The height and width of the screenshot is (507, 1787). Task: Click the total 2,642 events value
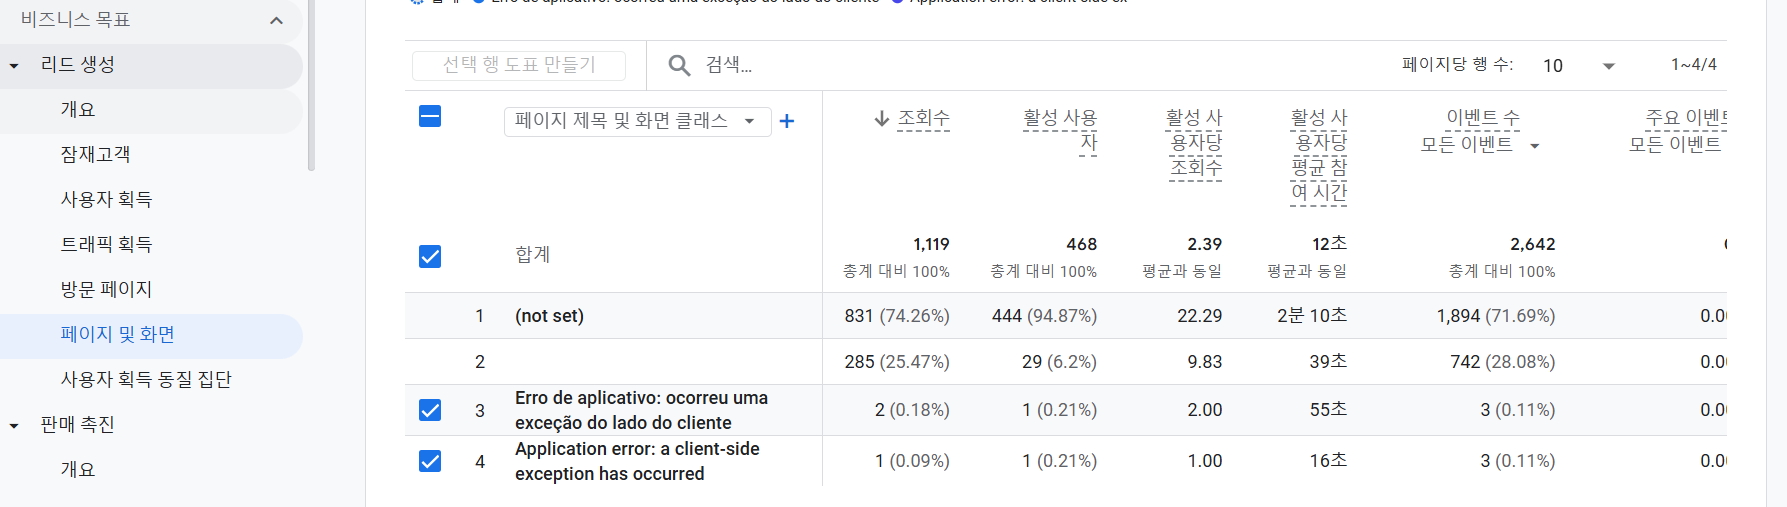click(x=1533, y=244)
